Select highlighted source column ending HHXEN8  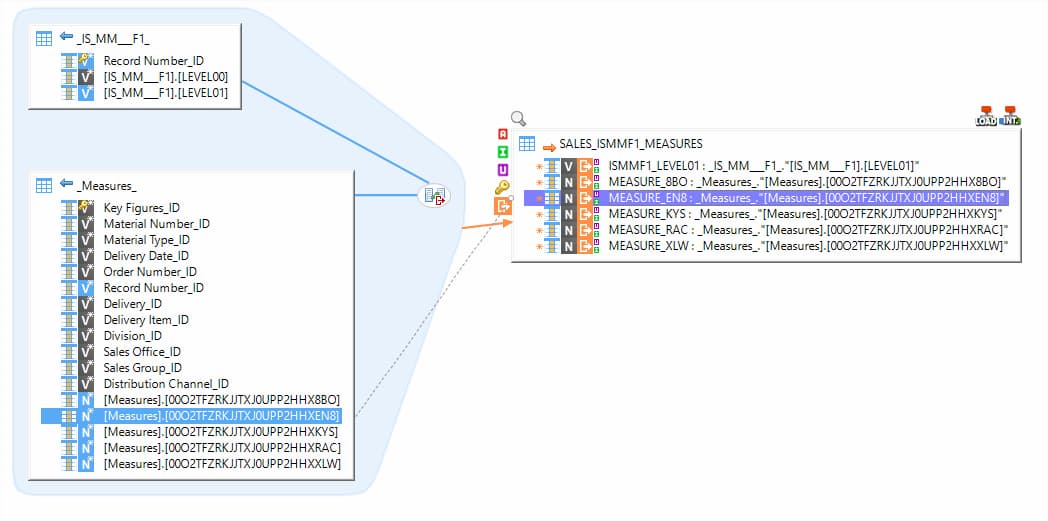(x=222, y=416)
